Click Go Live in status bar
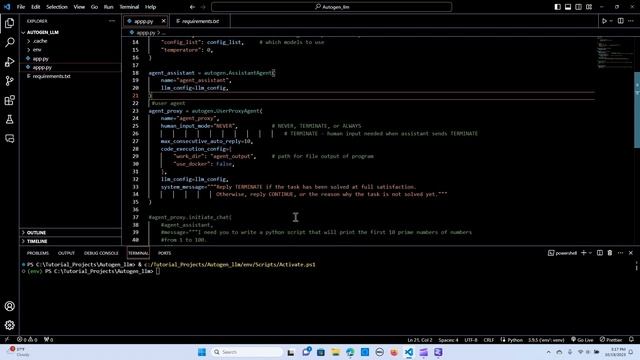Viewport: 640px width, 360px height. 582,340
